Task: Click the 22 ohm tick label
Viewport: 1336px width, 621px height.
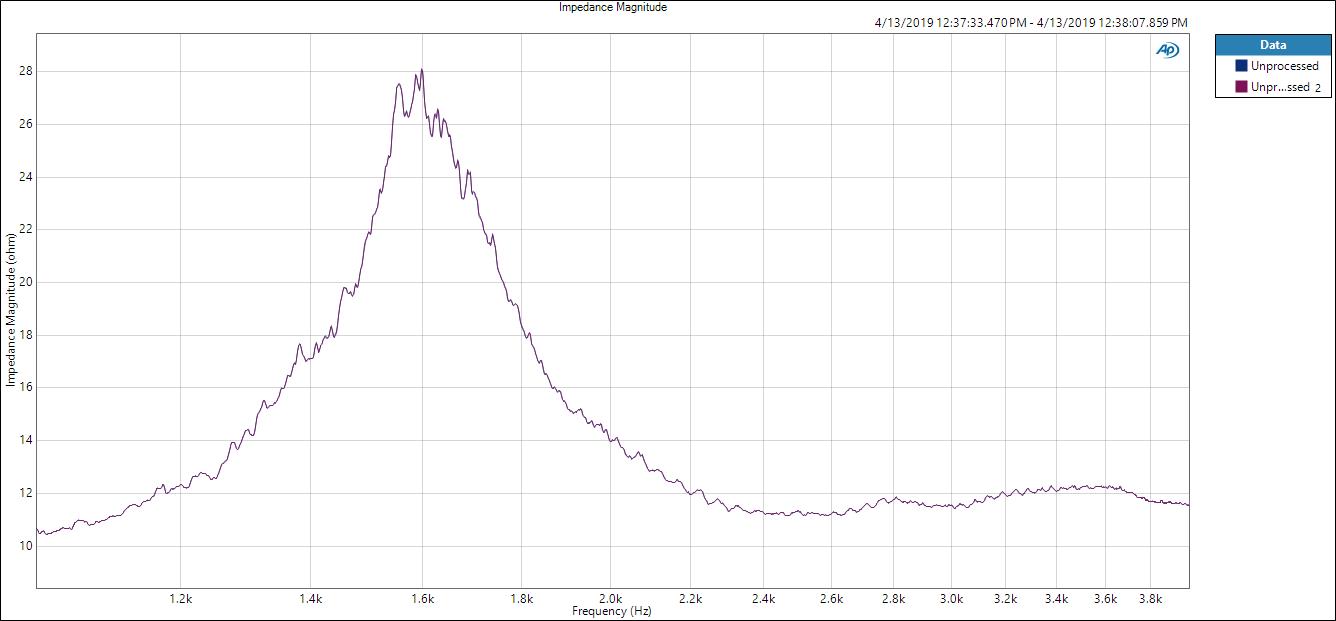Action: [x=26, y=229]
